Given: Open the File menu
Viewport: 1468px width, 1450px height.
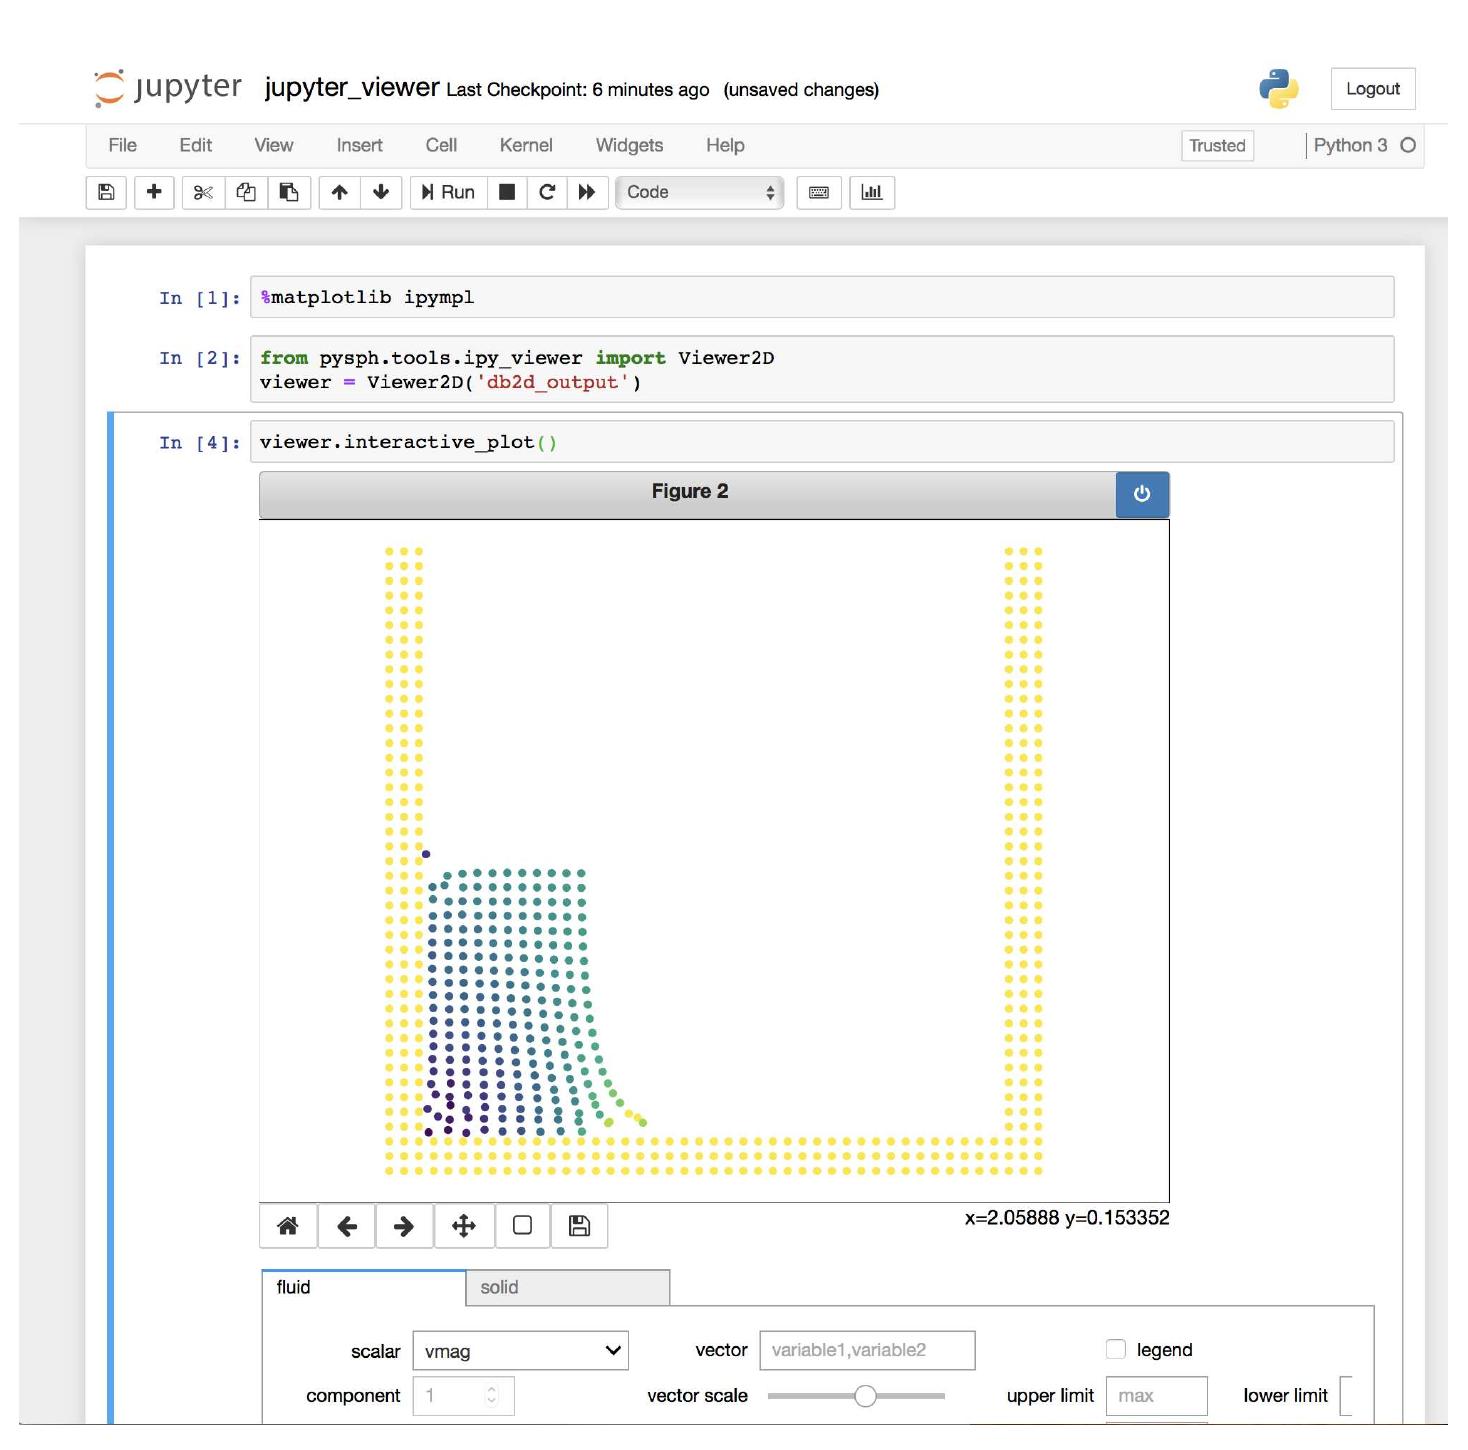Looking at the screenshot, I should (x=123, y=145).
